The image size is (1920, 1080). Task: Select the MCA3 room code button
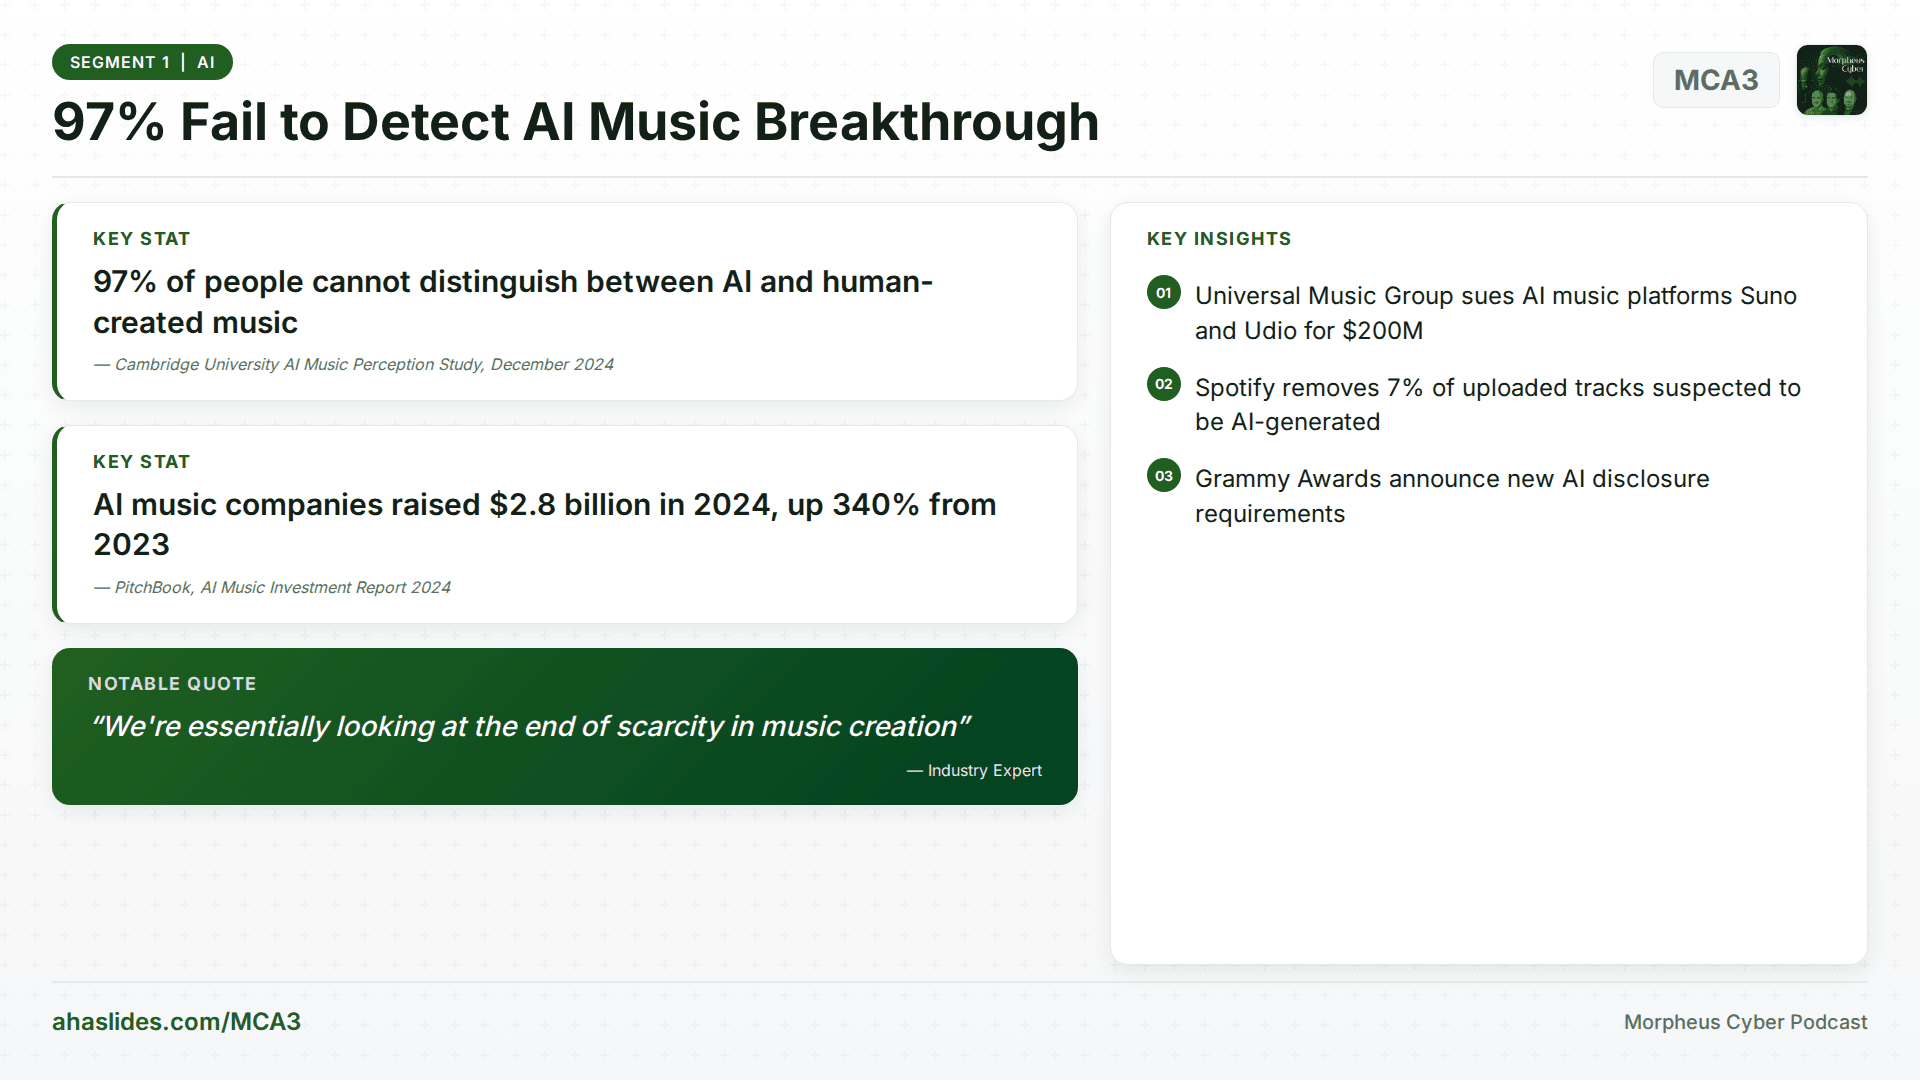[x=1716, y=80]
